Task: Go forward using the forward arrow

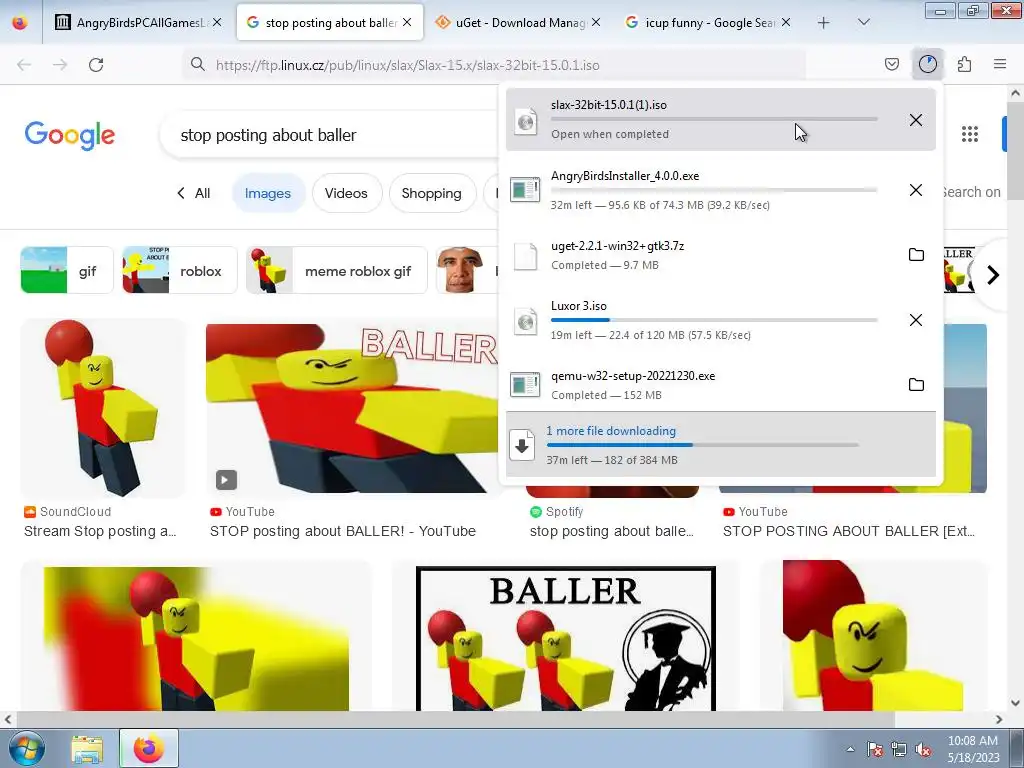Action: coord(60,65)
